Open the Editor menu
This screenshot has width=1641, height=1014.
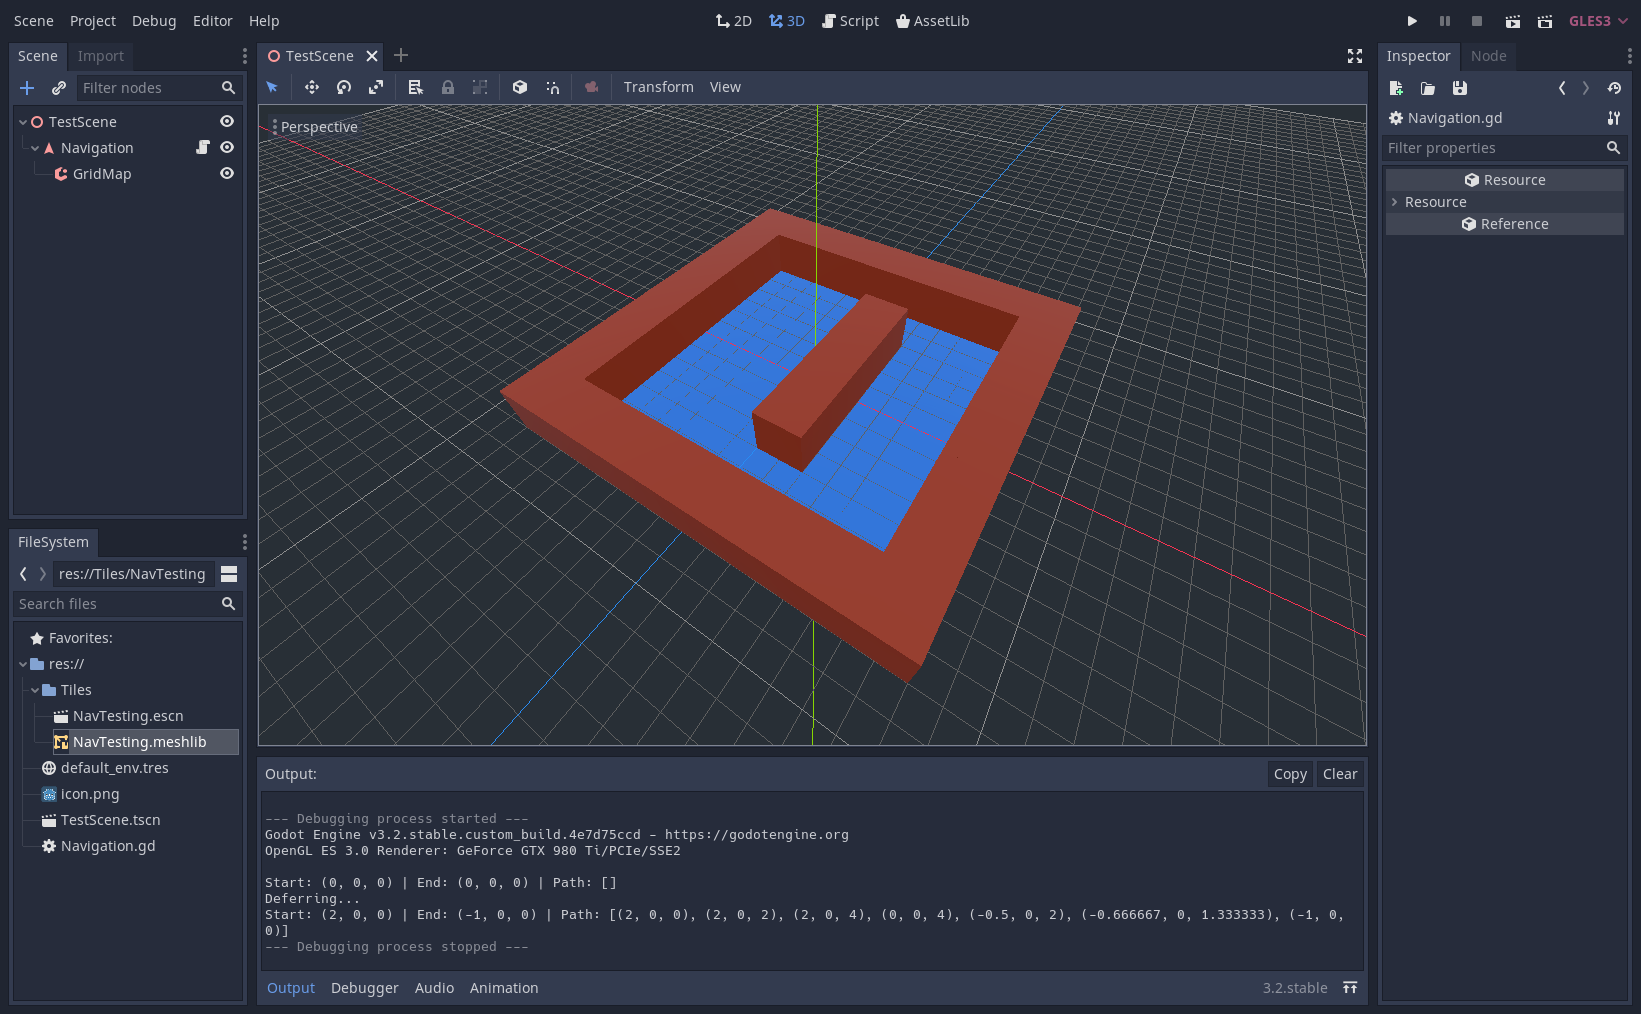(x=213, y=21)
